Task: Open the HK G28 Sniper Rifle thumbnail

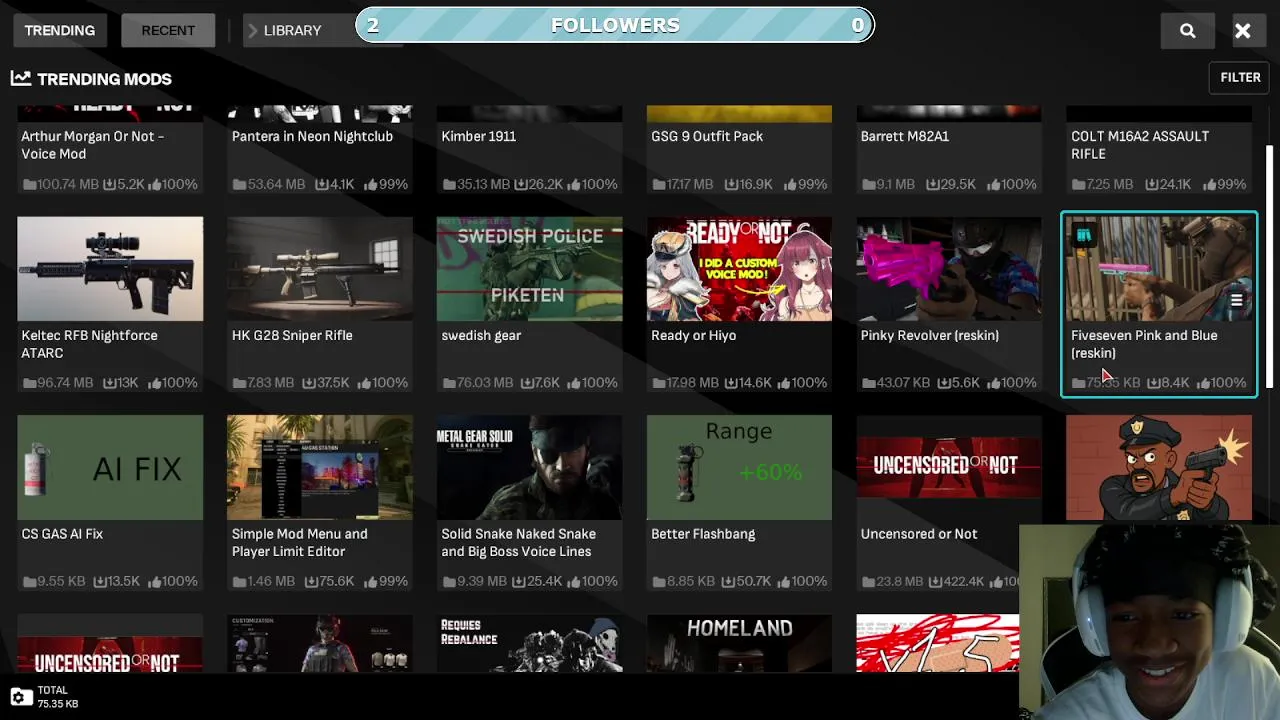Action: (320, 269)
